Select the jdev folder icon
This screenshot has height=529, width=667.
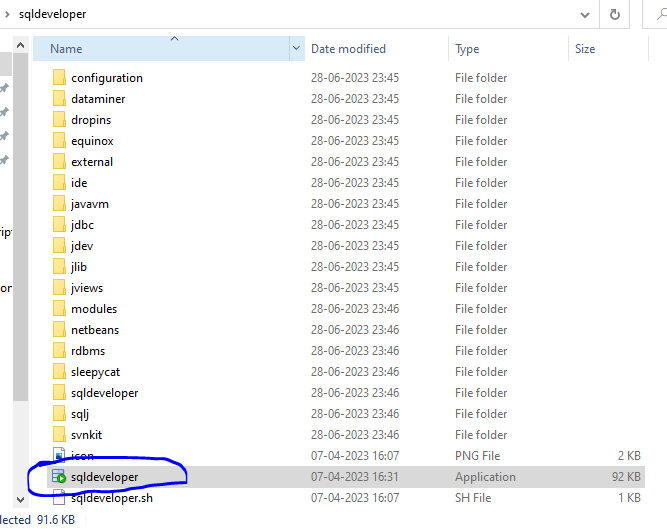pyautogui.click(x=59, y=246)
